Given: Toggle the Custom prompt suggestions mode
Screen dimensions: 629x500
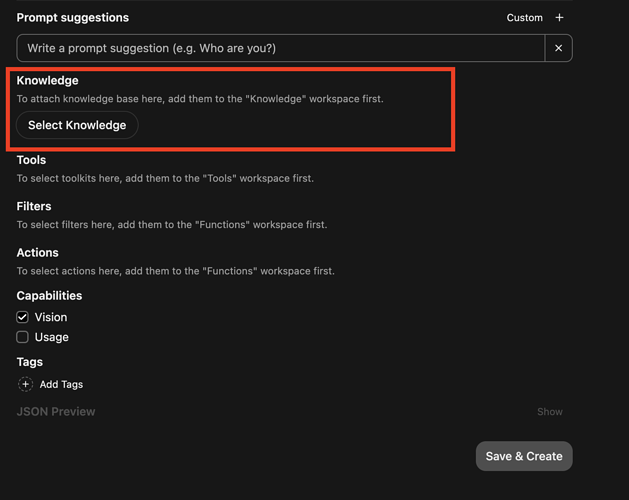Looking at the screenshot, I should click(x=524, y=18).
